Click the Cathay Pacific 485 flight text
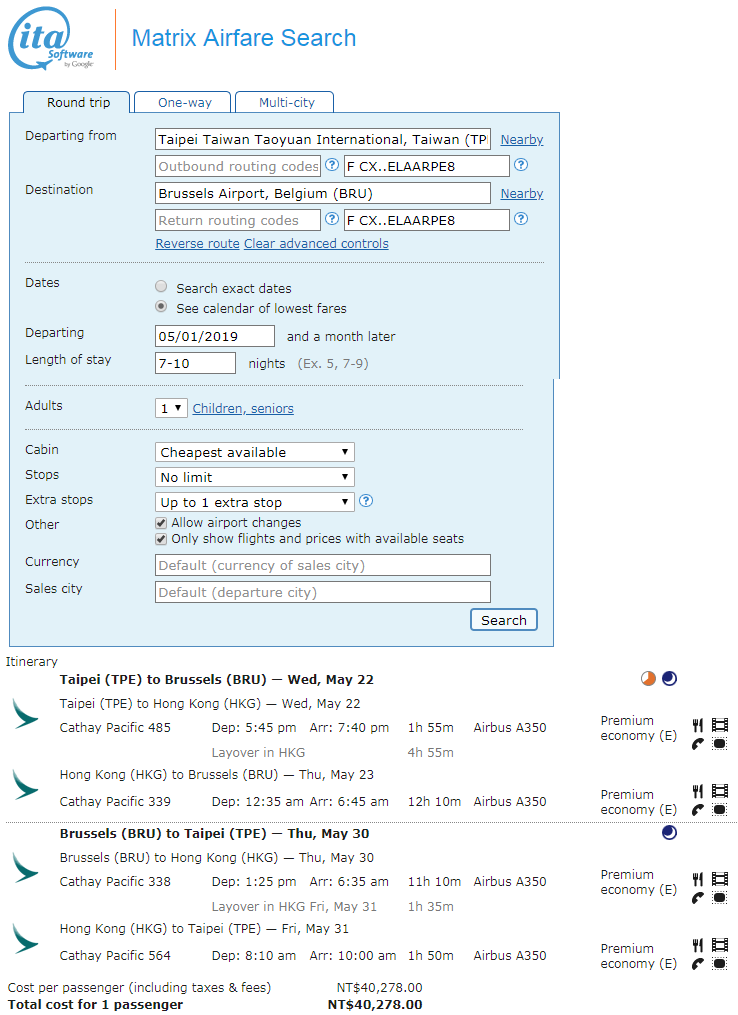This screenshot has width=738, height=1015. (115, 728)
